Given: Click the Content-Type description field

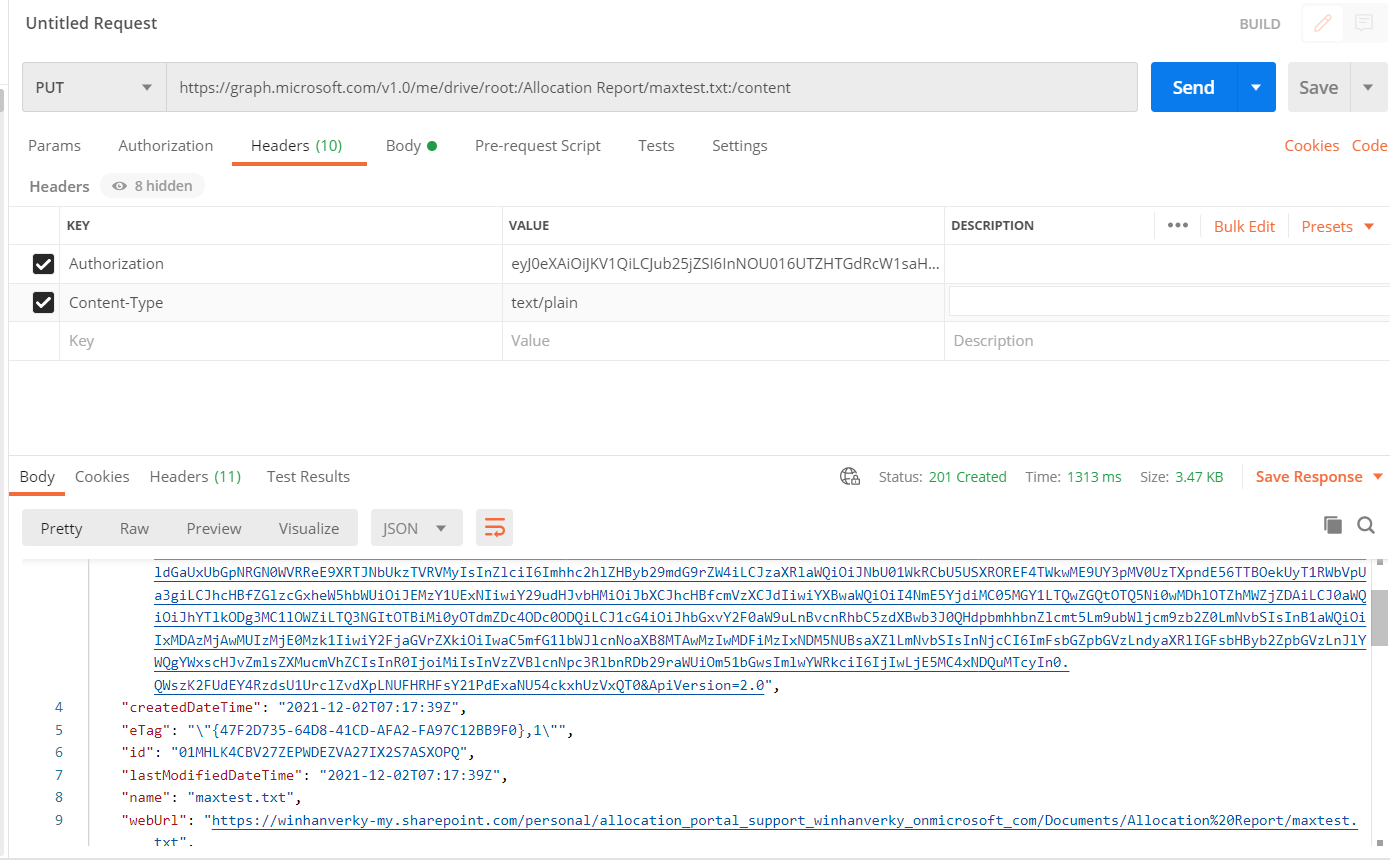Looking at the screenshot, I should click(1168, 302).
